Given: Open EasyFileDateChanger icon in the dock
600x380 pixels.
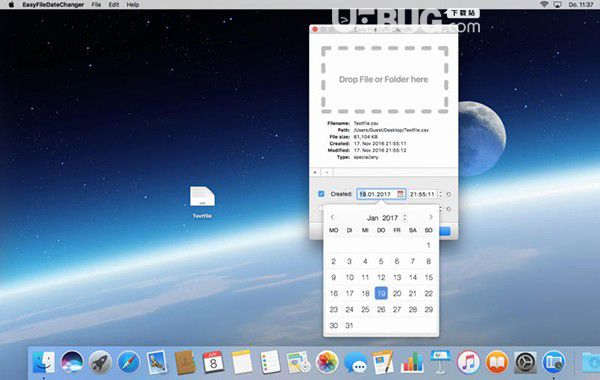Looking at the screenshot, I should coord(554,362).
